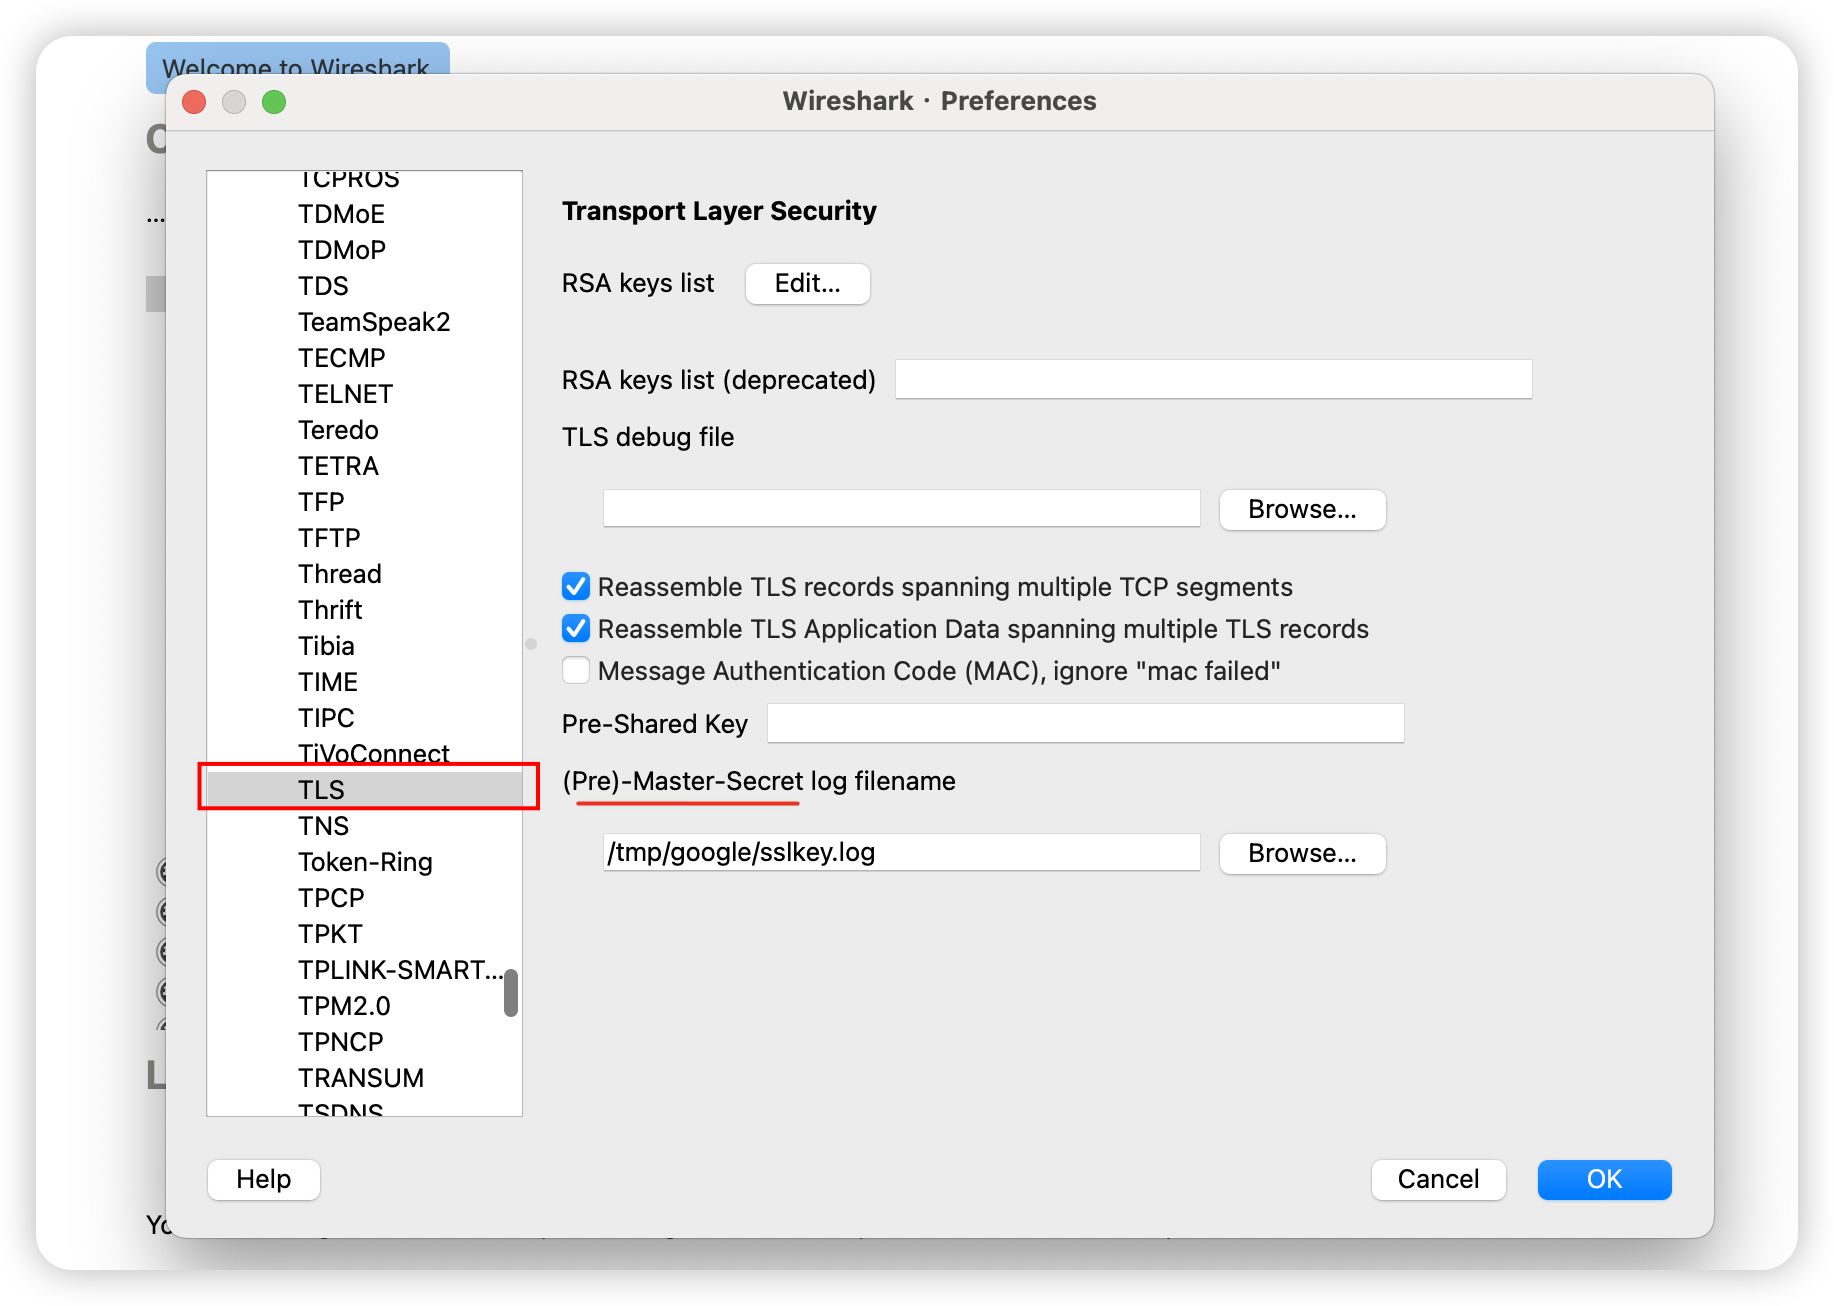1834x1306 pixels.
Task: Select TIME protocol entry
Action: click(364, 682)
